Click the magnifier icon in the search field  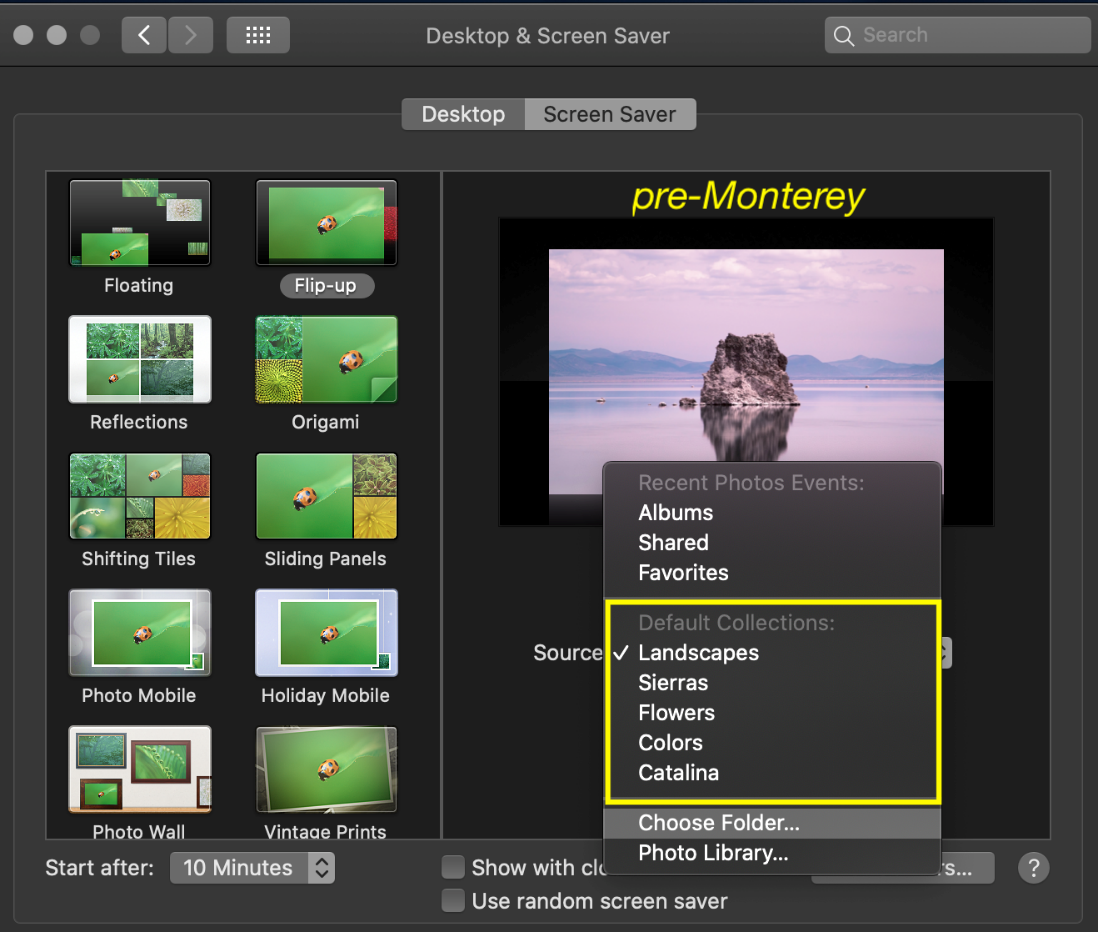844,36
